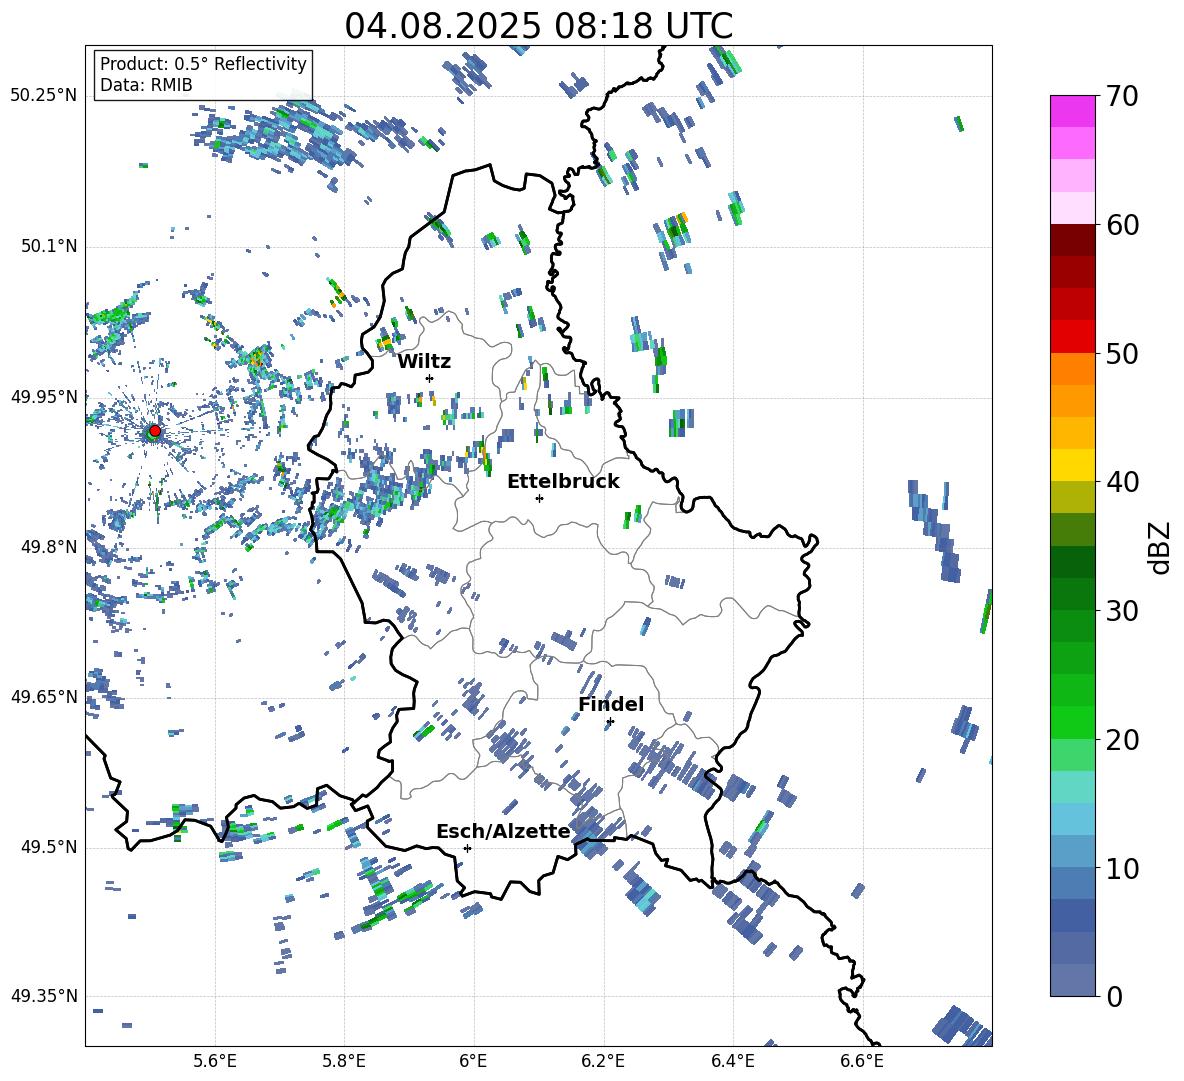This screenshot has height=1081, width=1184.
Task: Click the Findel city label
Action: [x=611, y=704]
